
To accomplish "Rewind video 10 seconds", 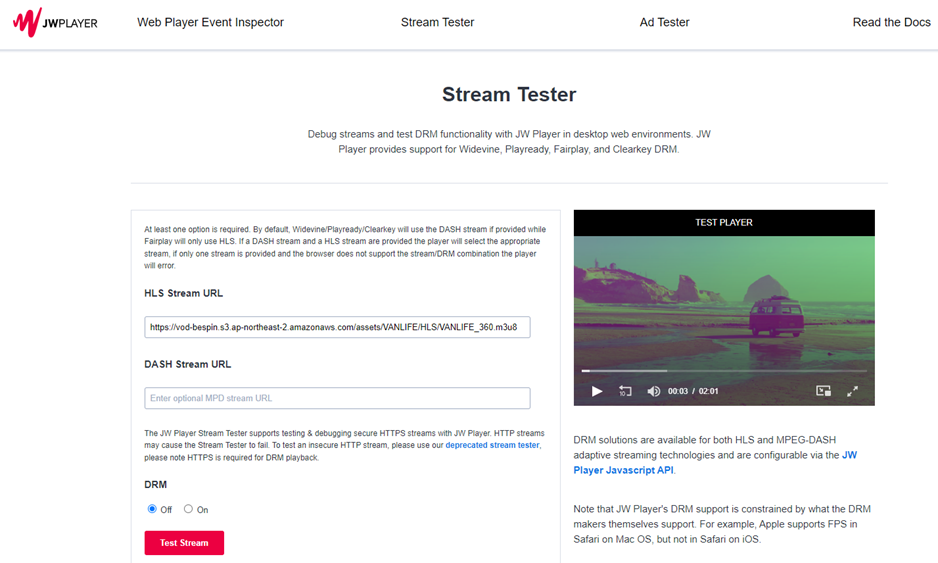I will click(x=625, y=391).
